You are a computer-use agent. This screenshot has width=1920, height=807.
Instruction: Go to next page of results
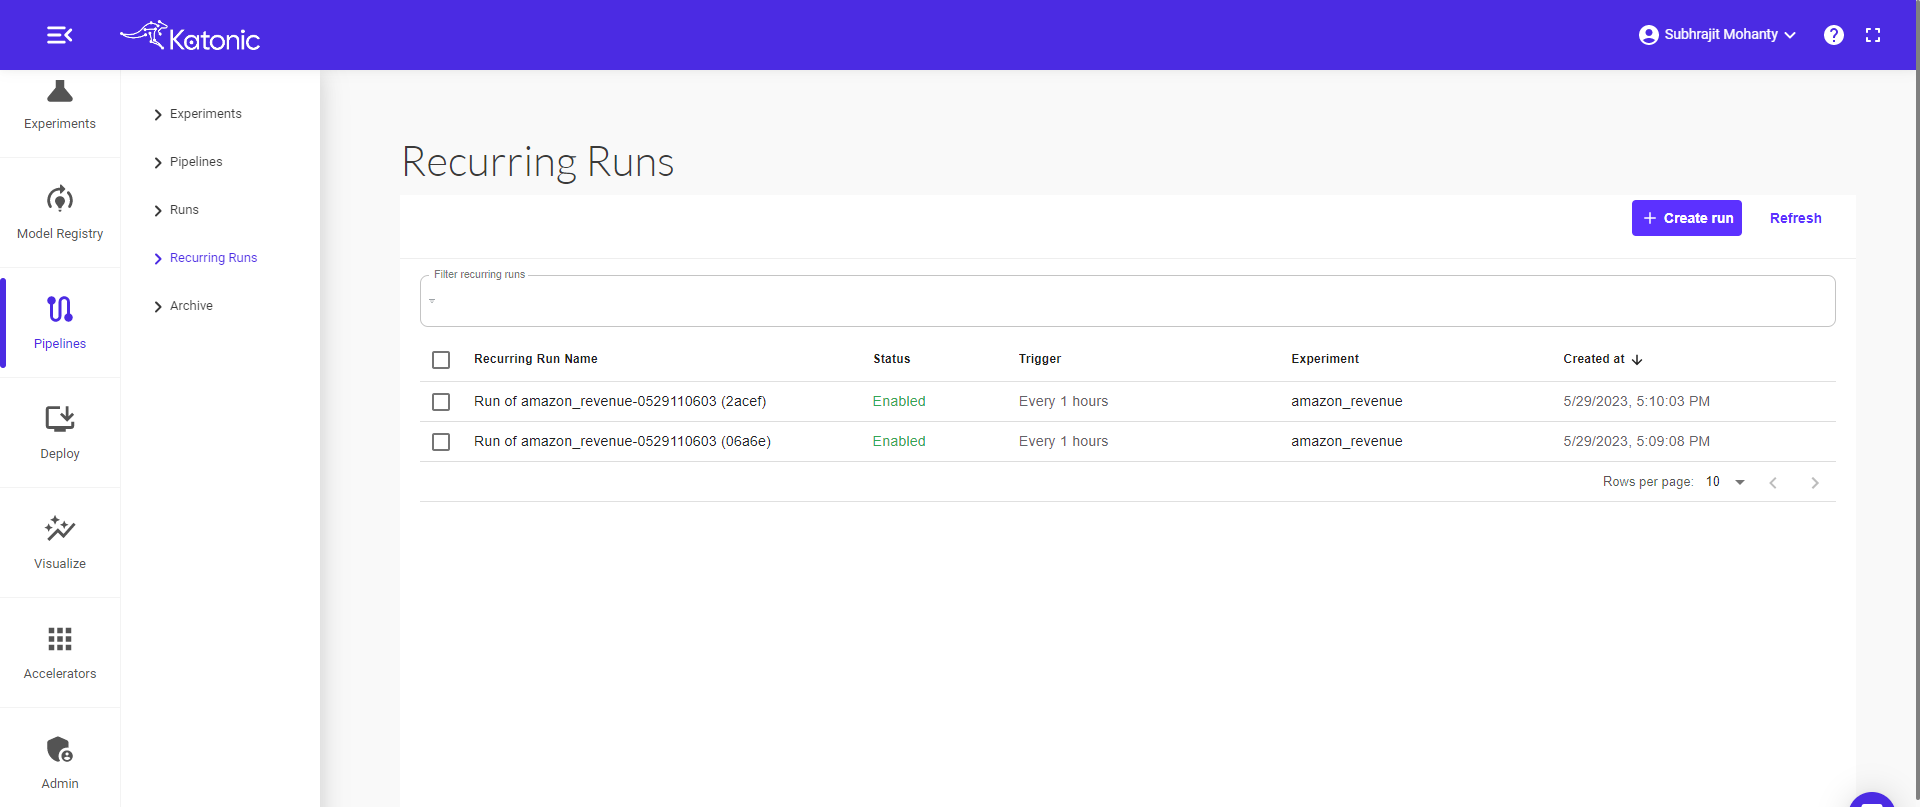point(1815,483)
